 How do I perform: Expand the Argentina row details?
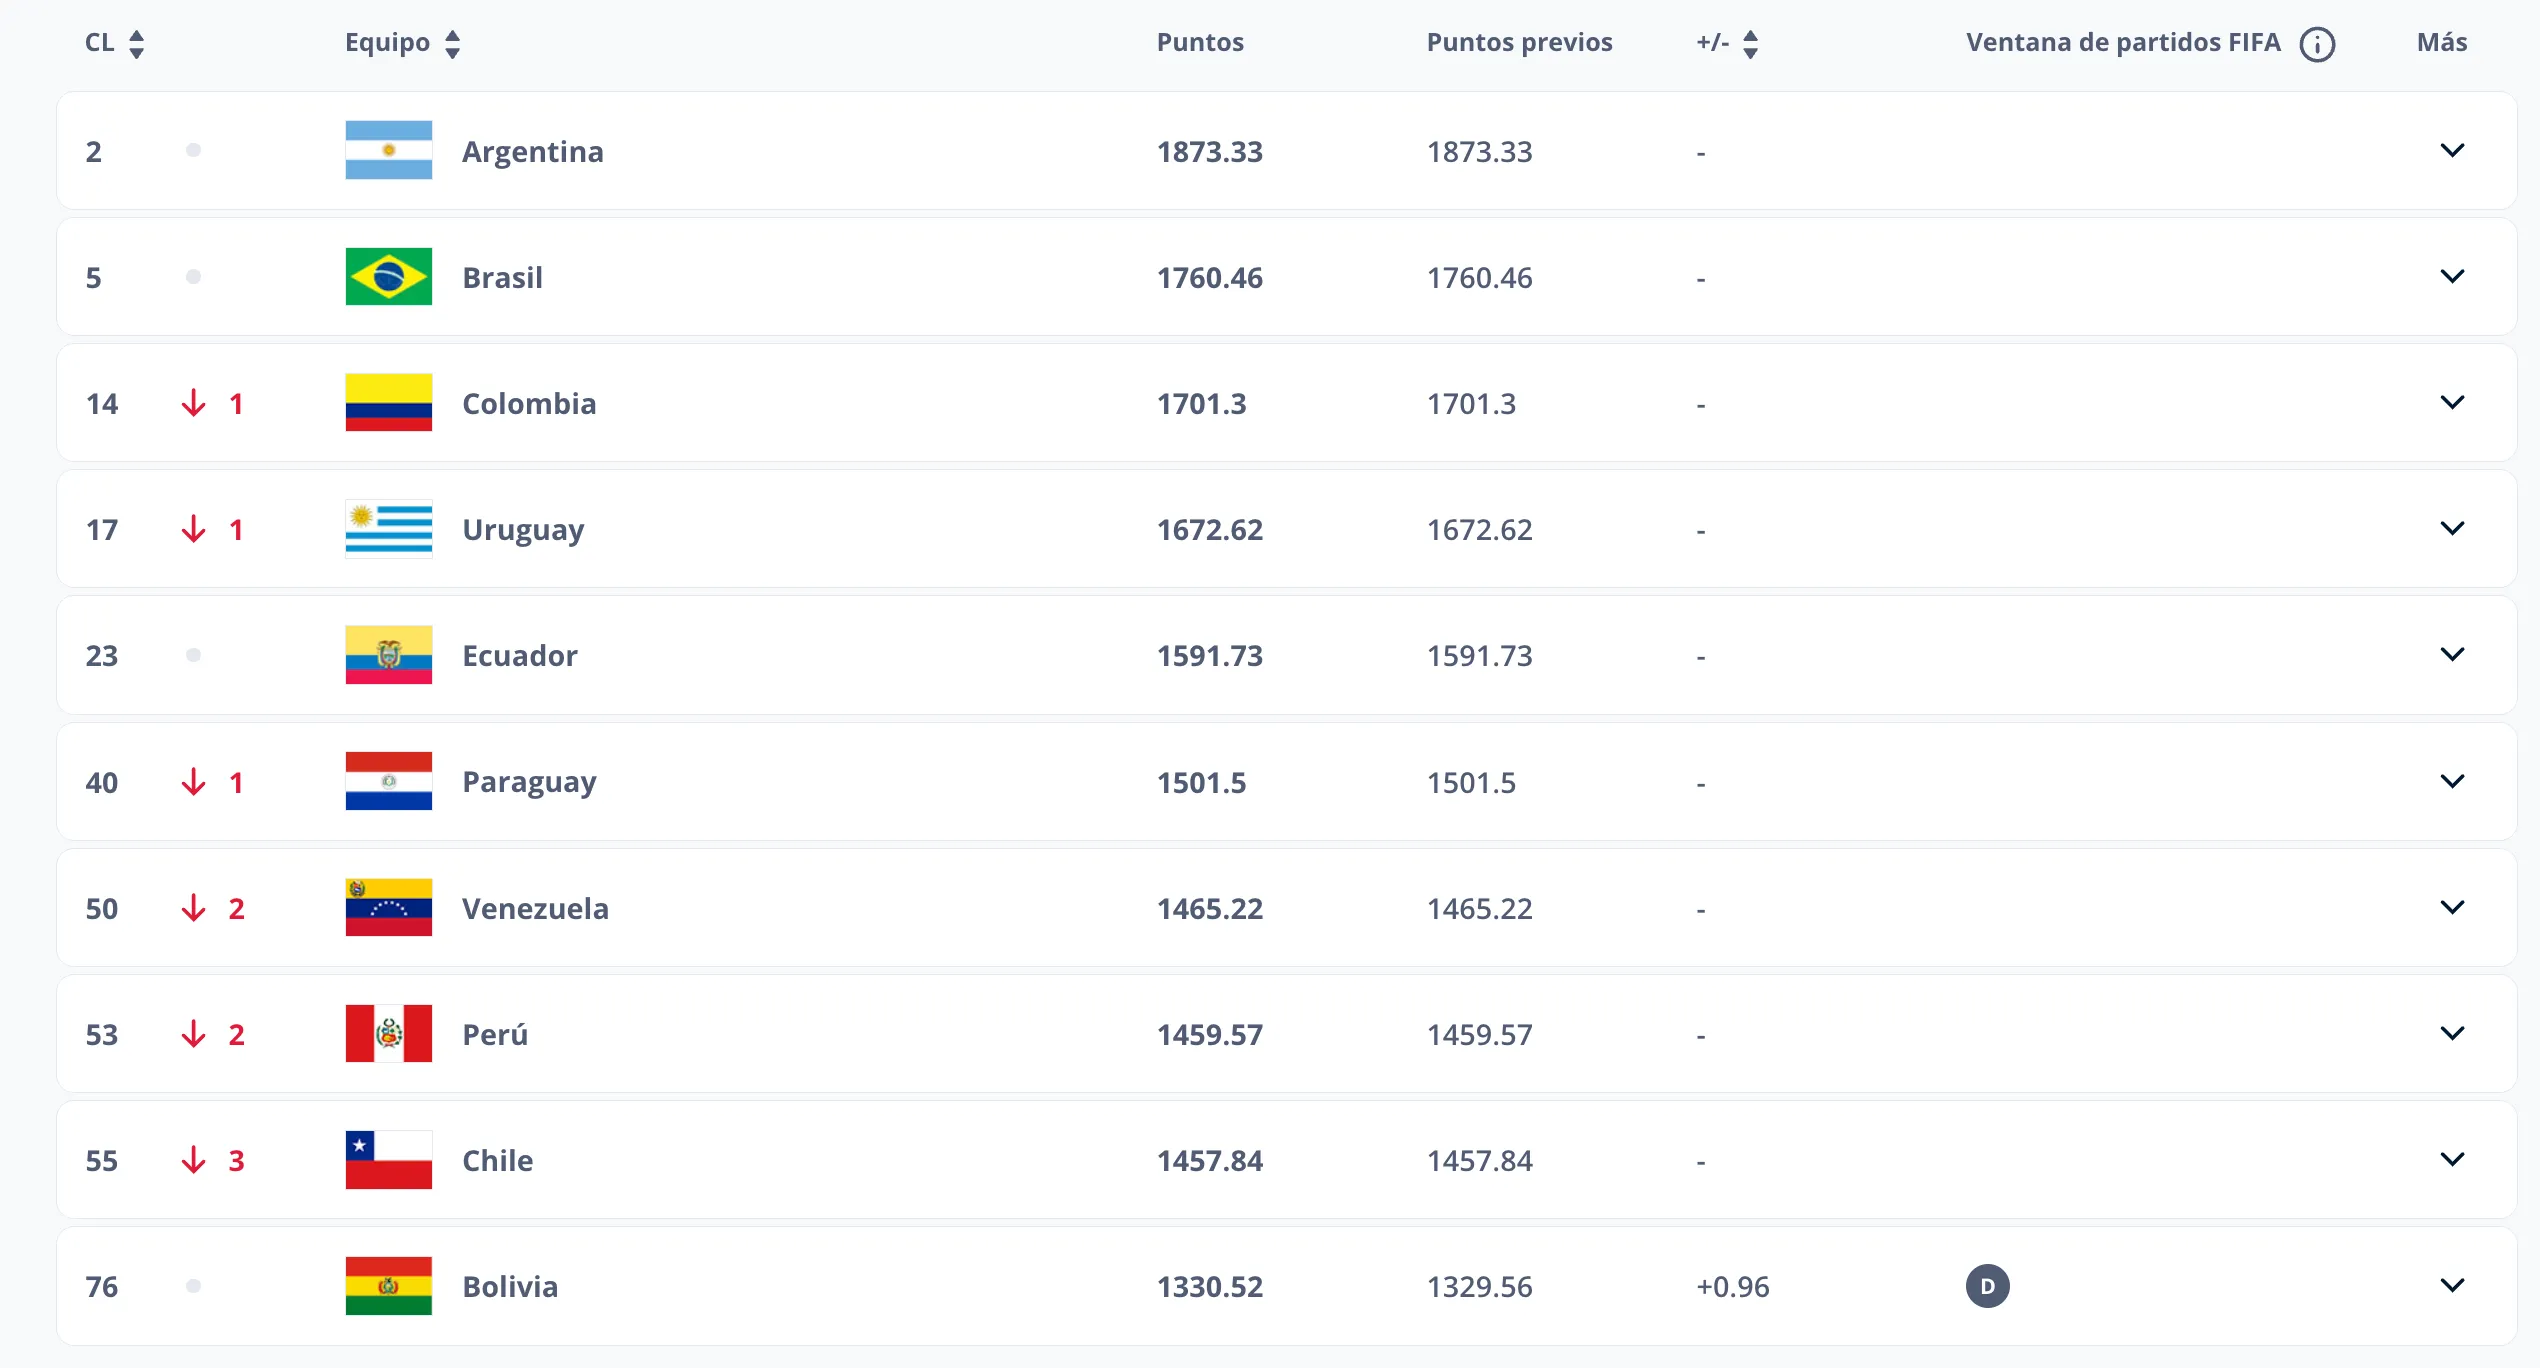point(2452,151)
